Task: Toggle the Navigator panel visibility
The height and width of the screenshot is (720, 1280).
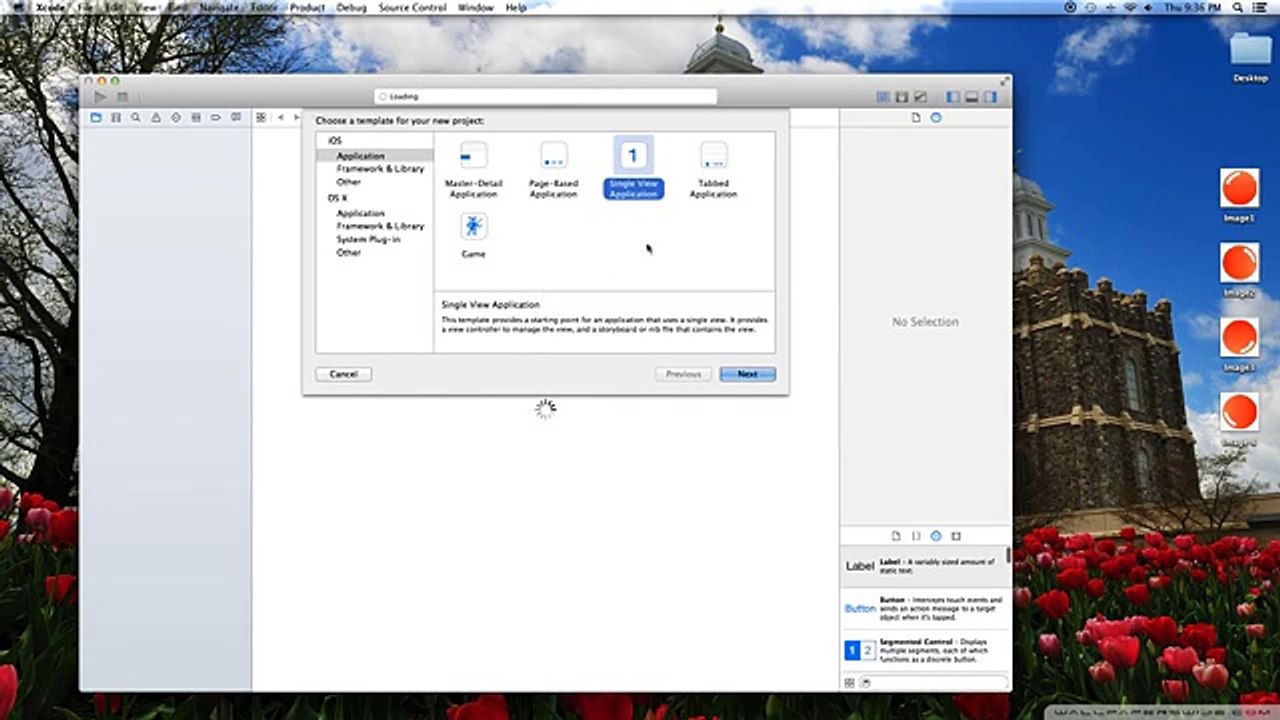Action: pos(952,97)
